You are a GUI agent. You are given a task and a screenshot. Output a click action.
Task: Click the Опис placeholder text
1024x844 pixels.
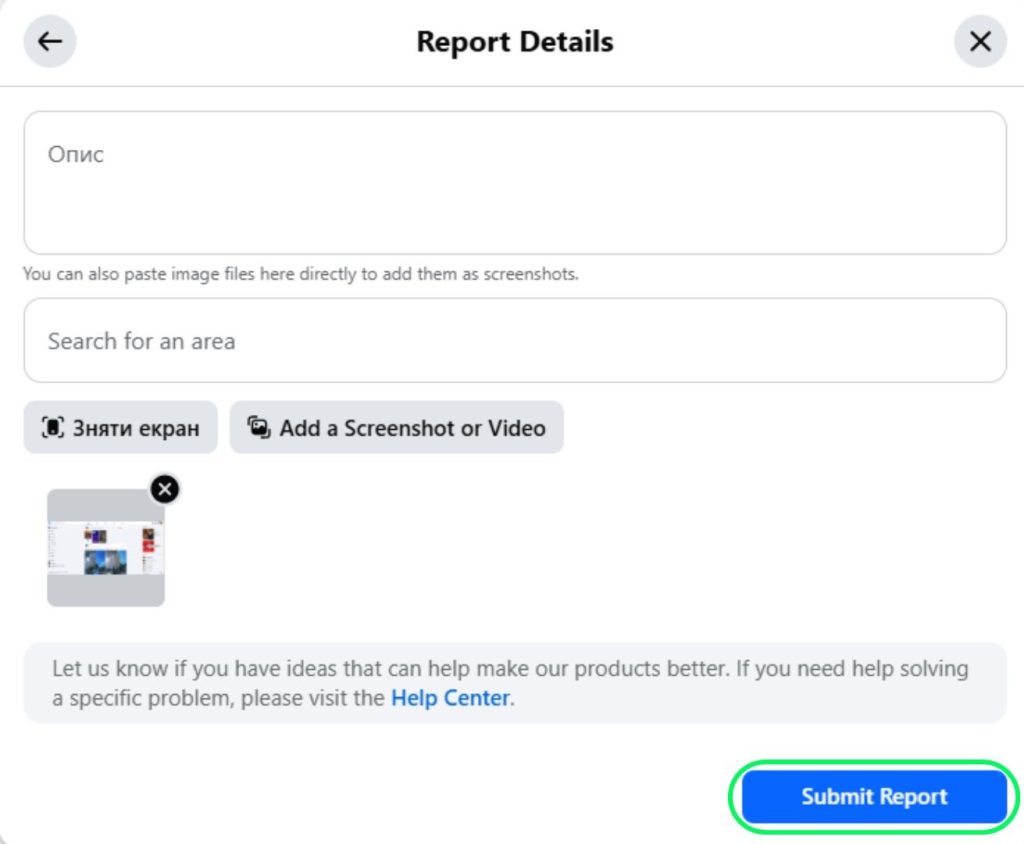pyautogui.click(x=76, y=155)
